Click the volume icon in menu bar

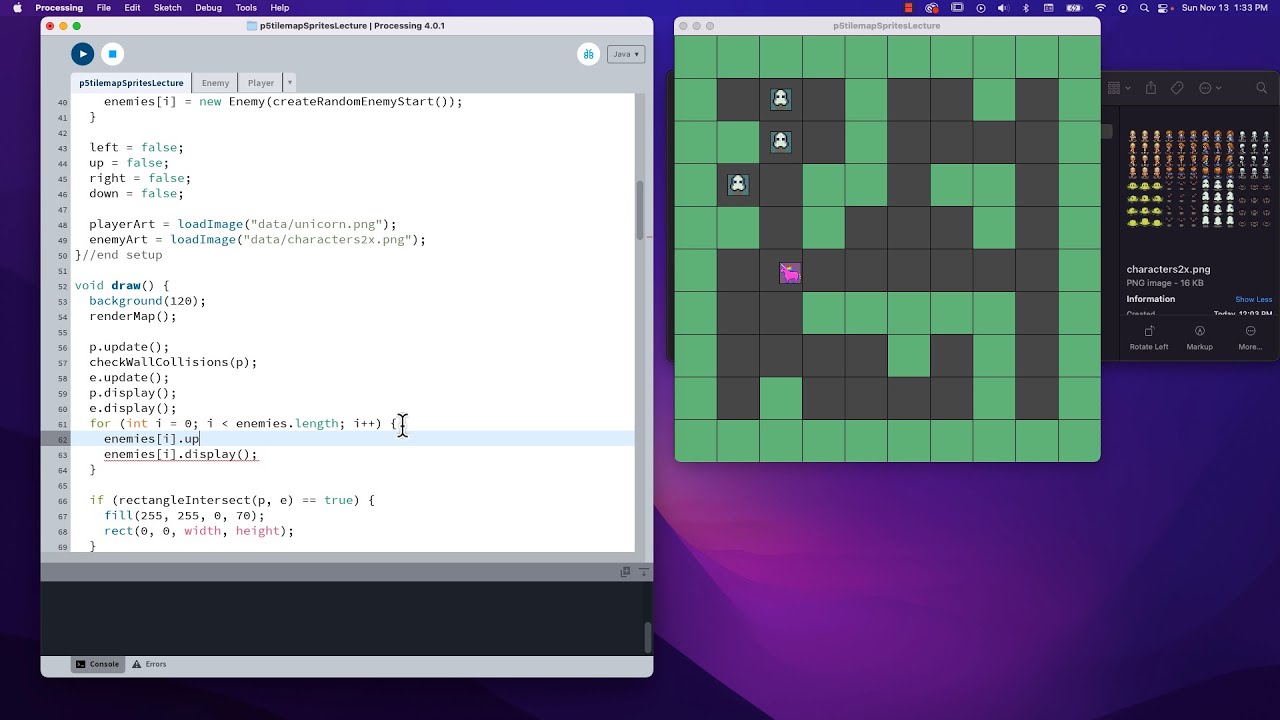coord(1004,8)
